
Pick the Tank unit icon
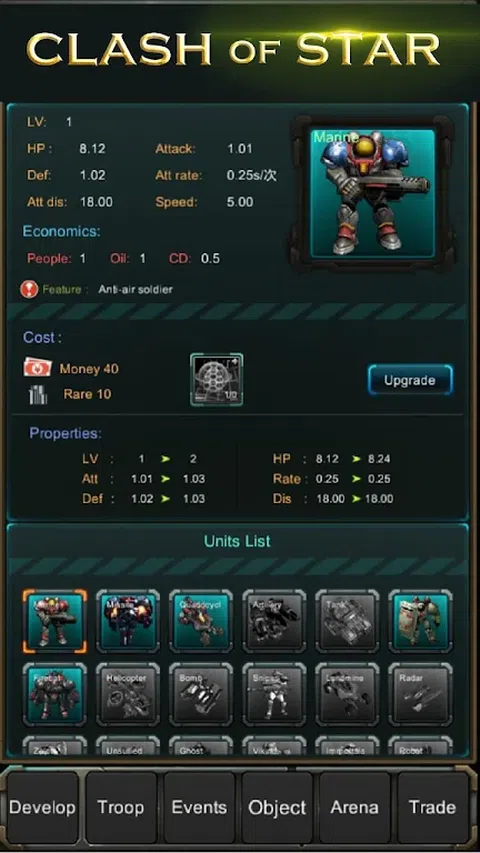[347, 621]
